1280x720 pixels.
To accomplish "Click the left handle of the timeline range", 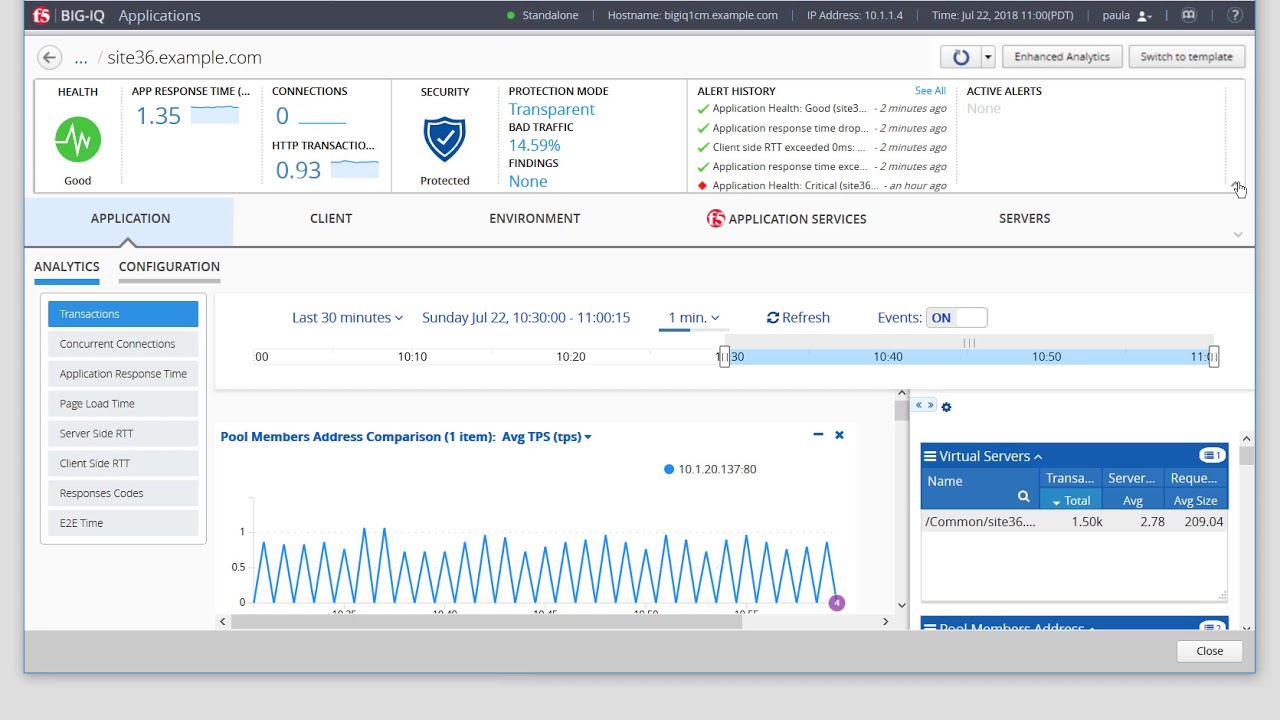I will pos(724,357).
